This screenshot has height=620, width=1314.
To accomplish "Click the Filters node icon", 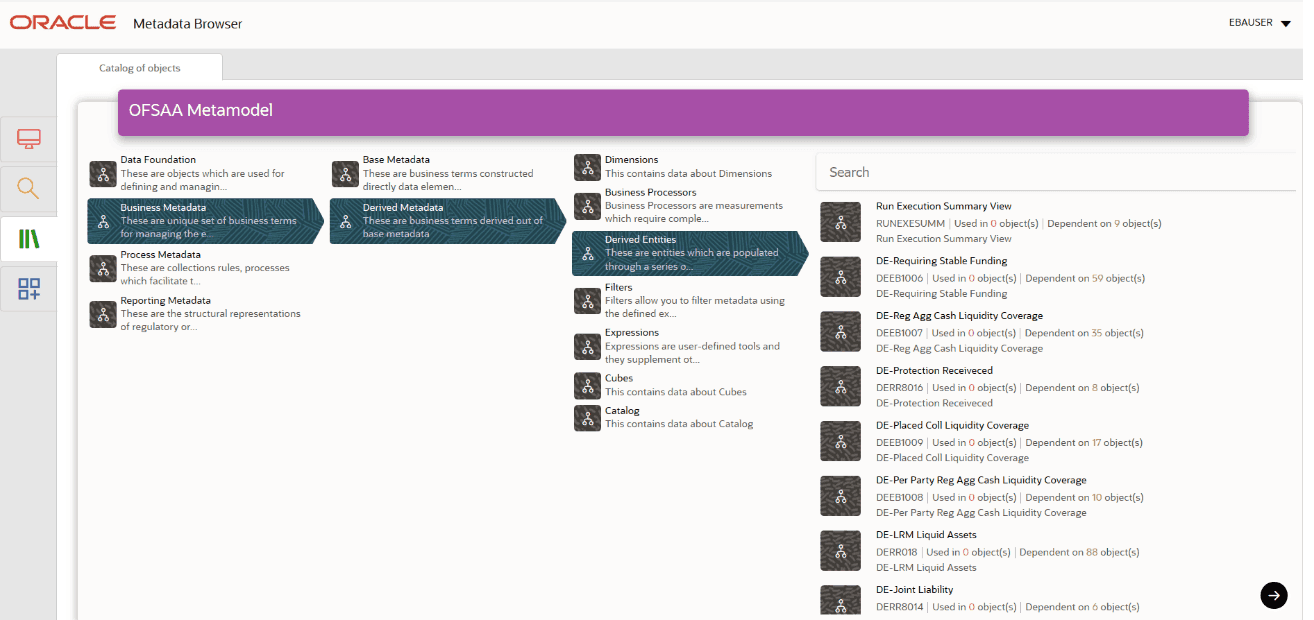I will tap(588, 301).
